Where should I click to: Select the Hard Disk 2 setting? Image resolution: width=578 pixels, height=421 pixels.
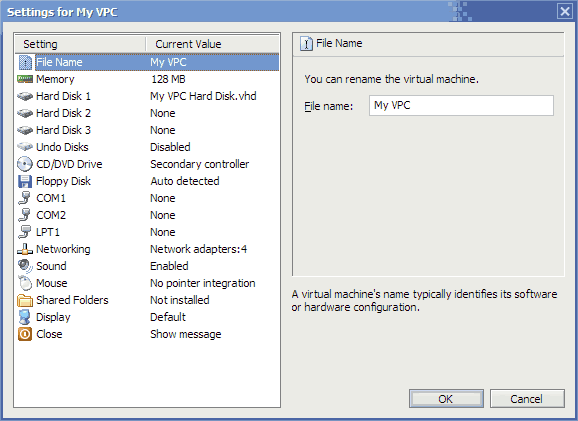click(63, 113)
